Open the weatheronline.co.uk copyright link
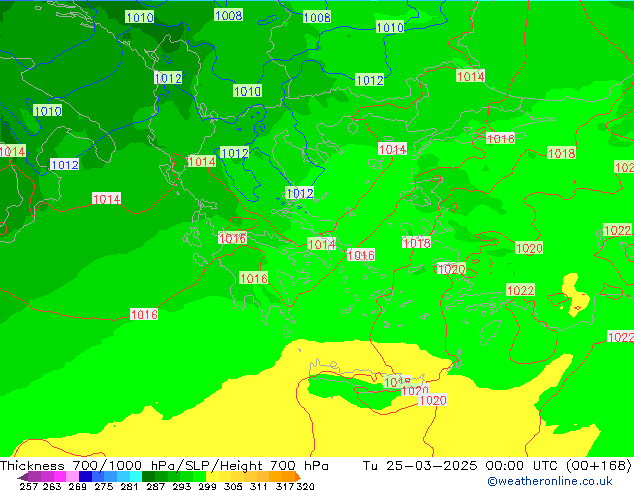This screenshot has width=634, height=490. tap(550, 481)
